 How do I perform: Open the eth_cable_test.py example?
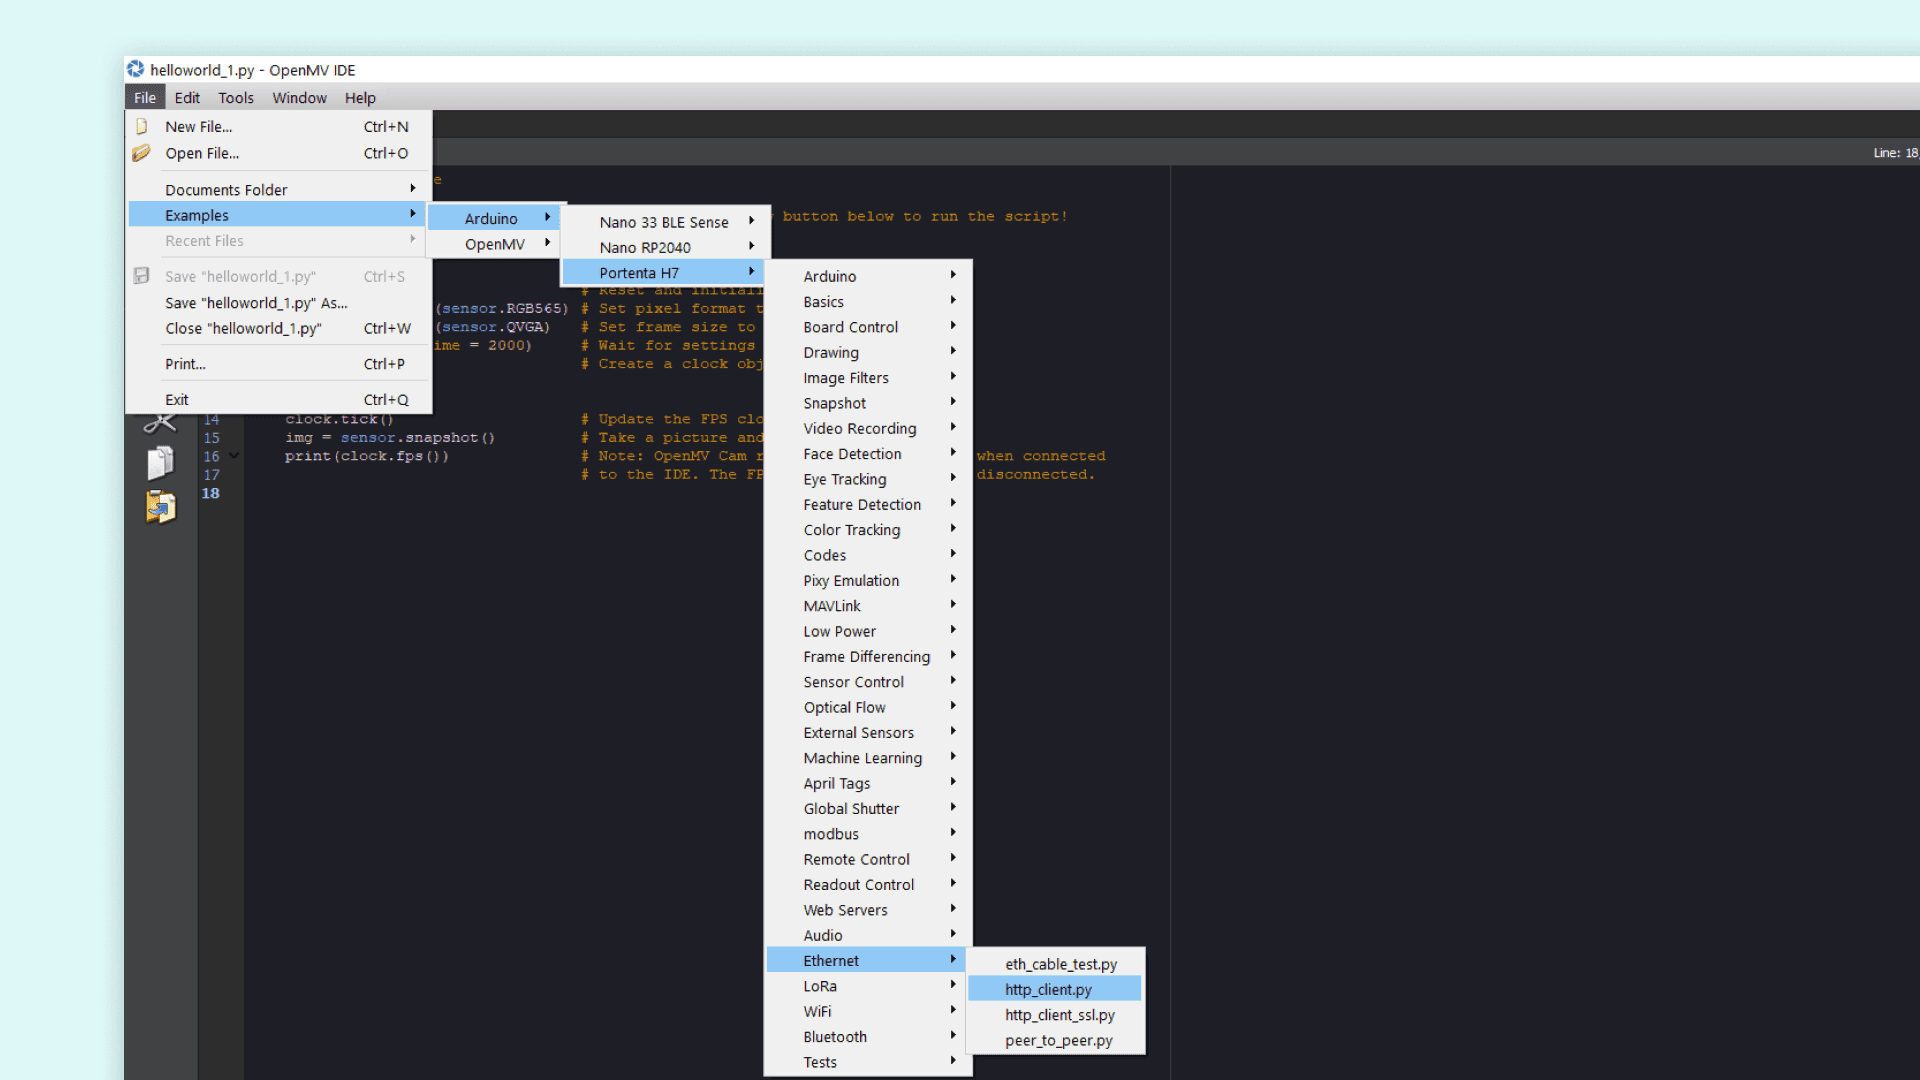click(x=1061, y=964)
